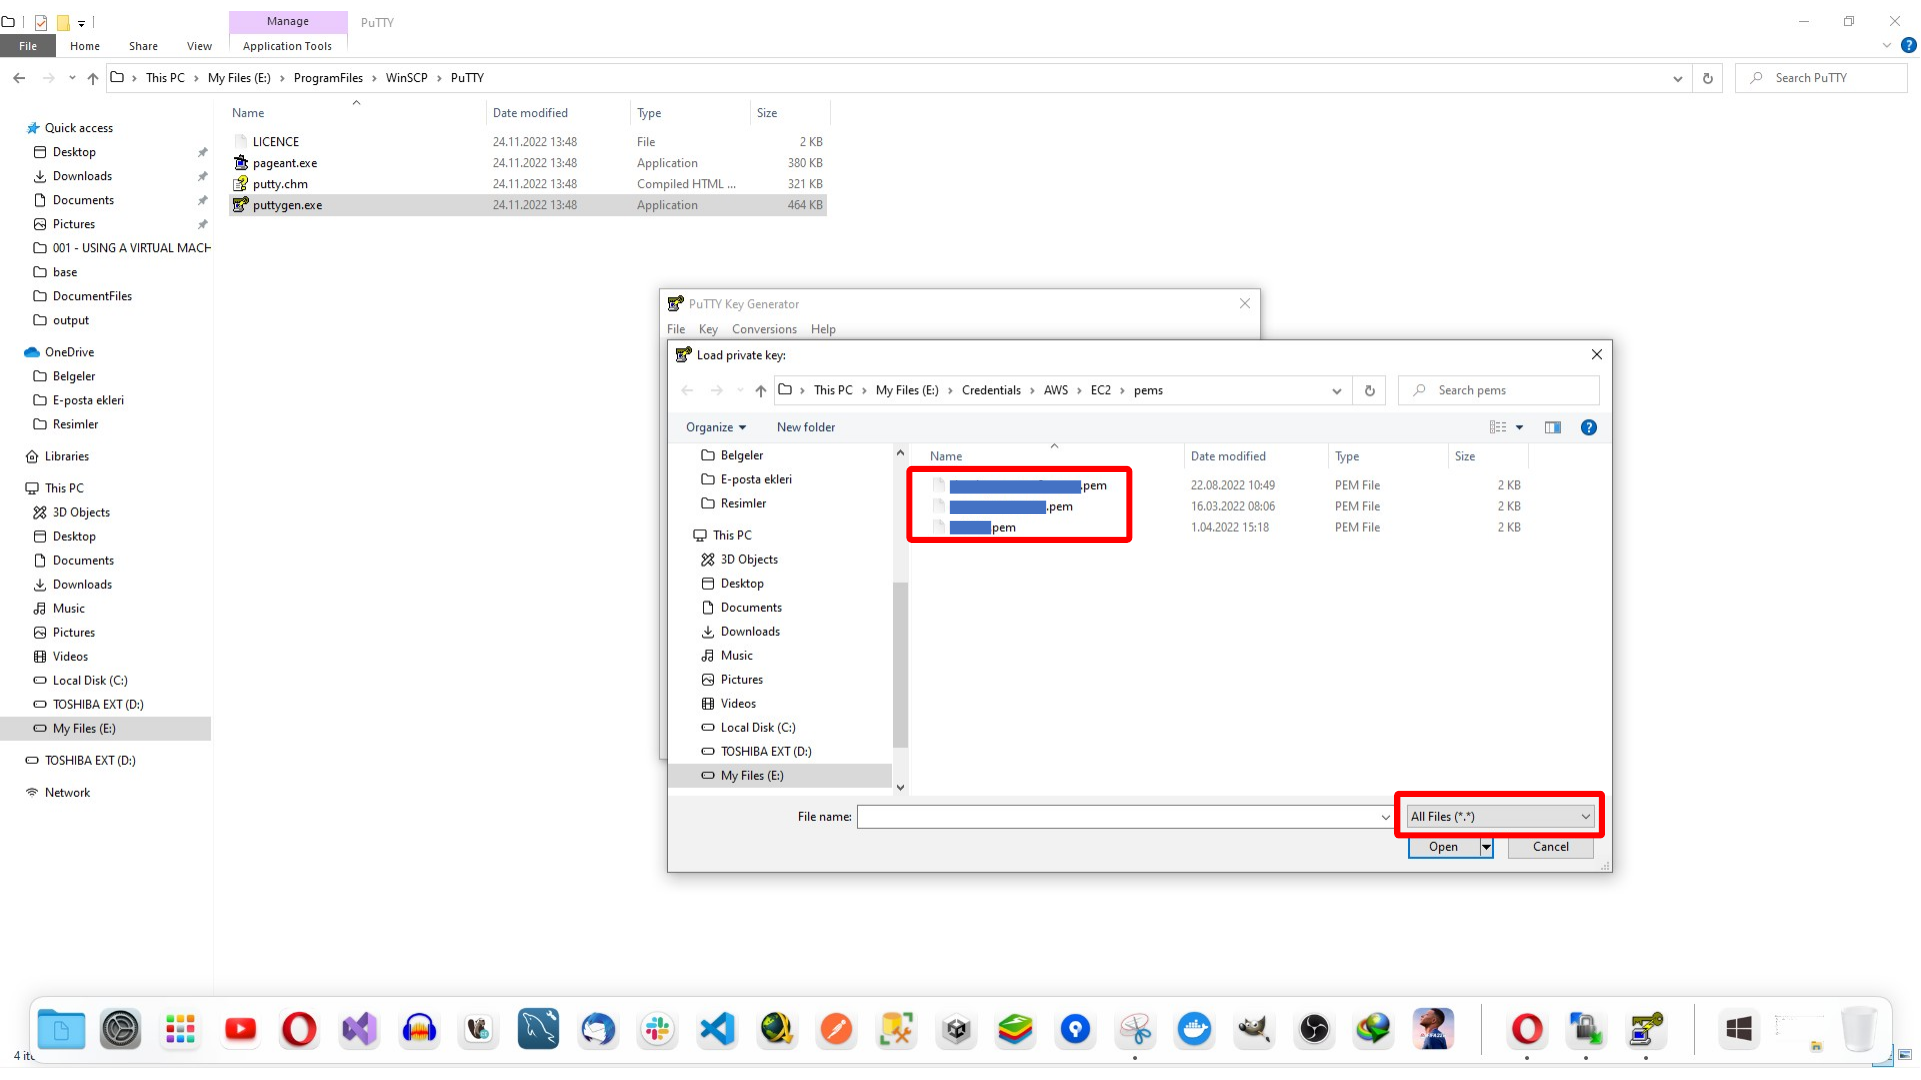Refresh the pems folder in the dialog
This screenshot has width=1921, height=1080.
pos(1370,391)
